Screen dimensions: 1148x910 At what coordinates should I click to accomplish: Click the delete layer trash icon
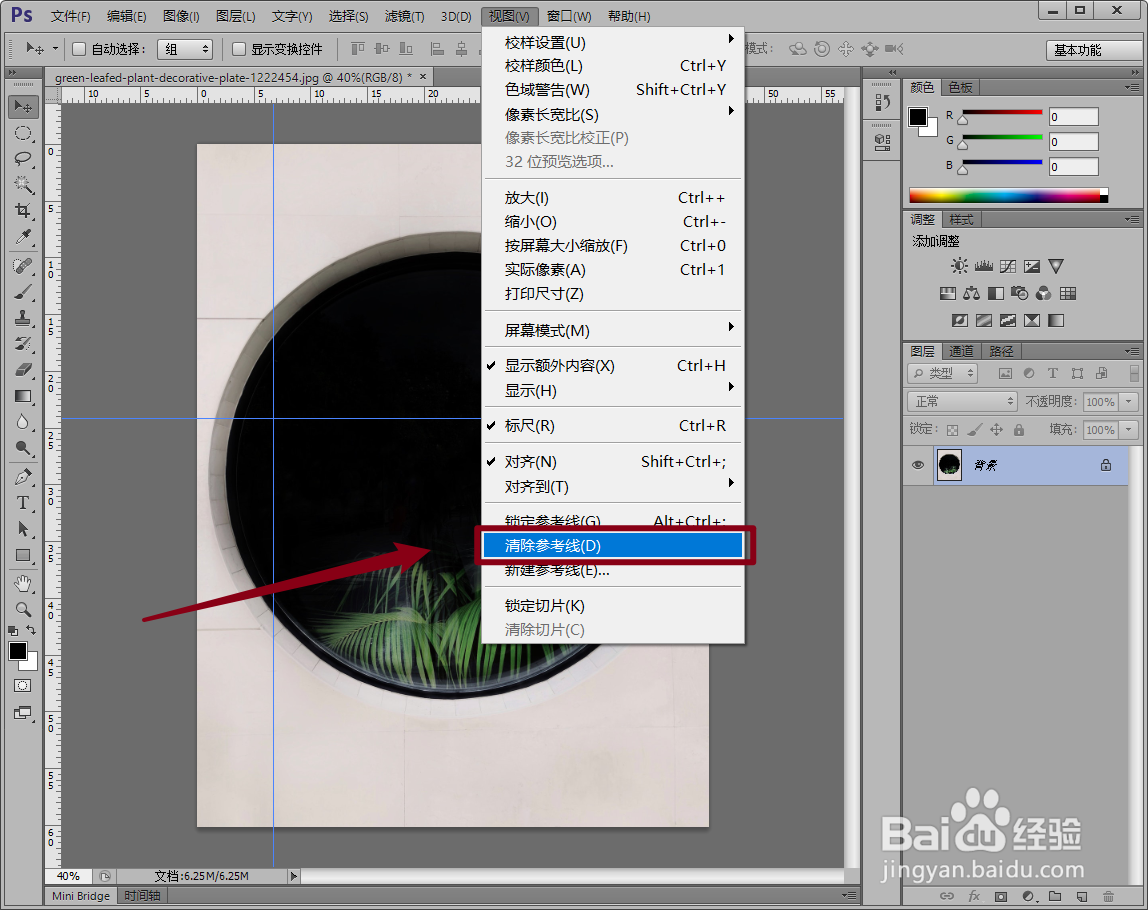click(1108, 896)
